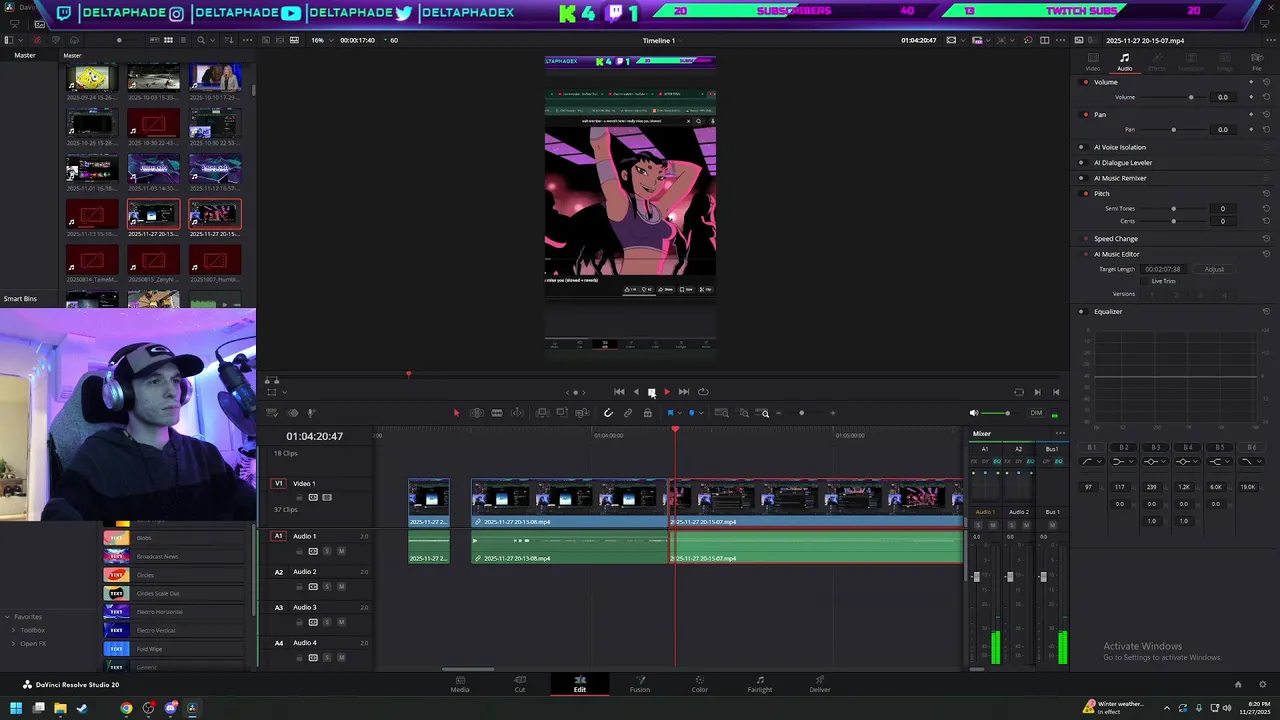Click the A1 audio track destination
The image size is (1280, 720).
pos(278,536)
